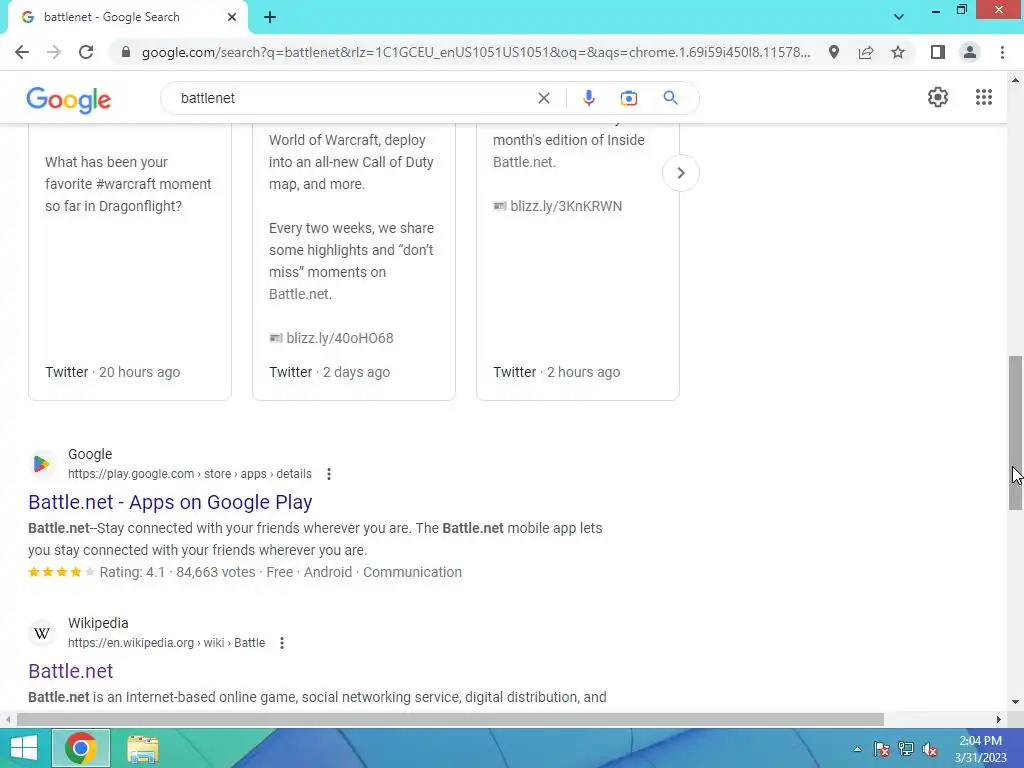Click the Google logo
Image resolution: width=1024 pixels, height=768 pixels.
[x=69, y=100]
